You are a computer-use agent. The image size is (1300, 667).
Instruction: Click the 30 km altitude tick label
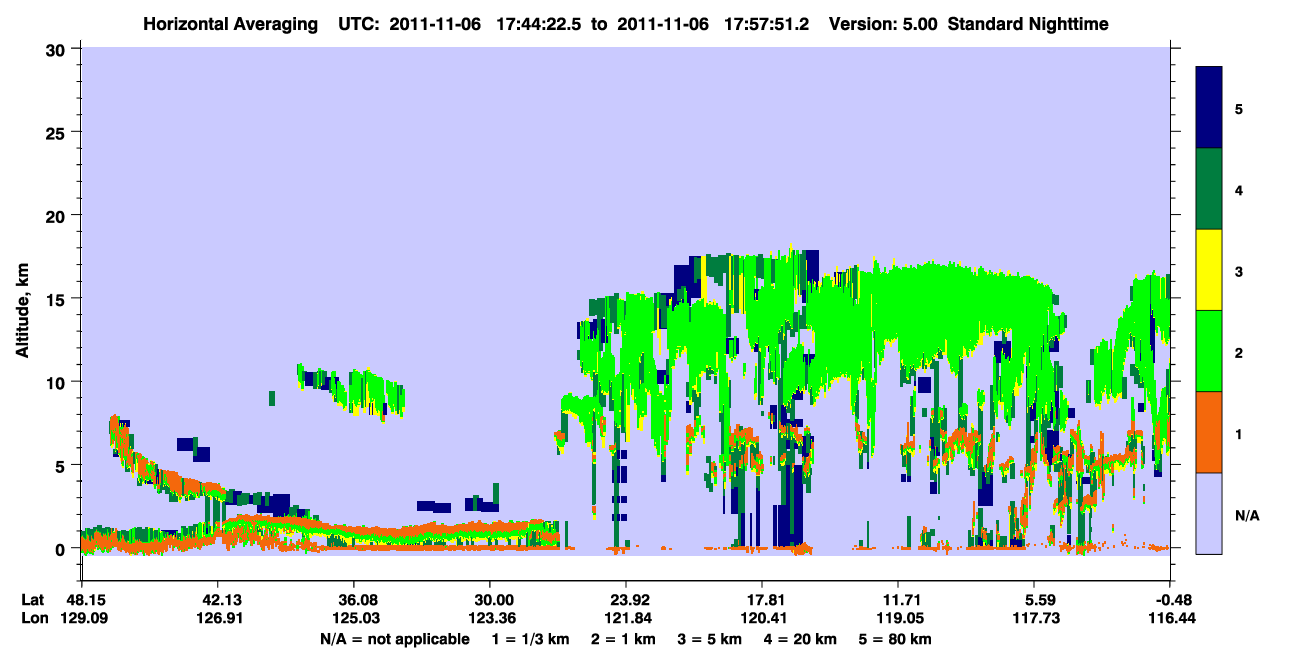(x=59, y=49)
